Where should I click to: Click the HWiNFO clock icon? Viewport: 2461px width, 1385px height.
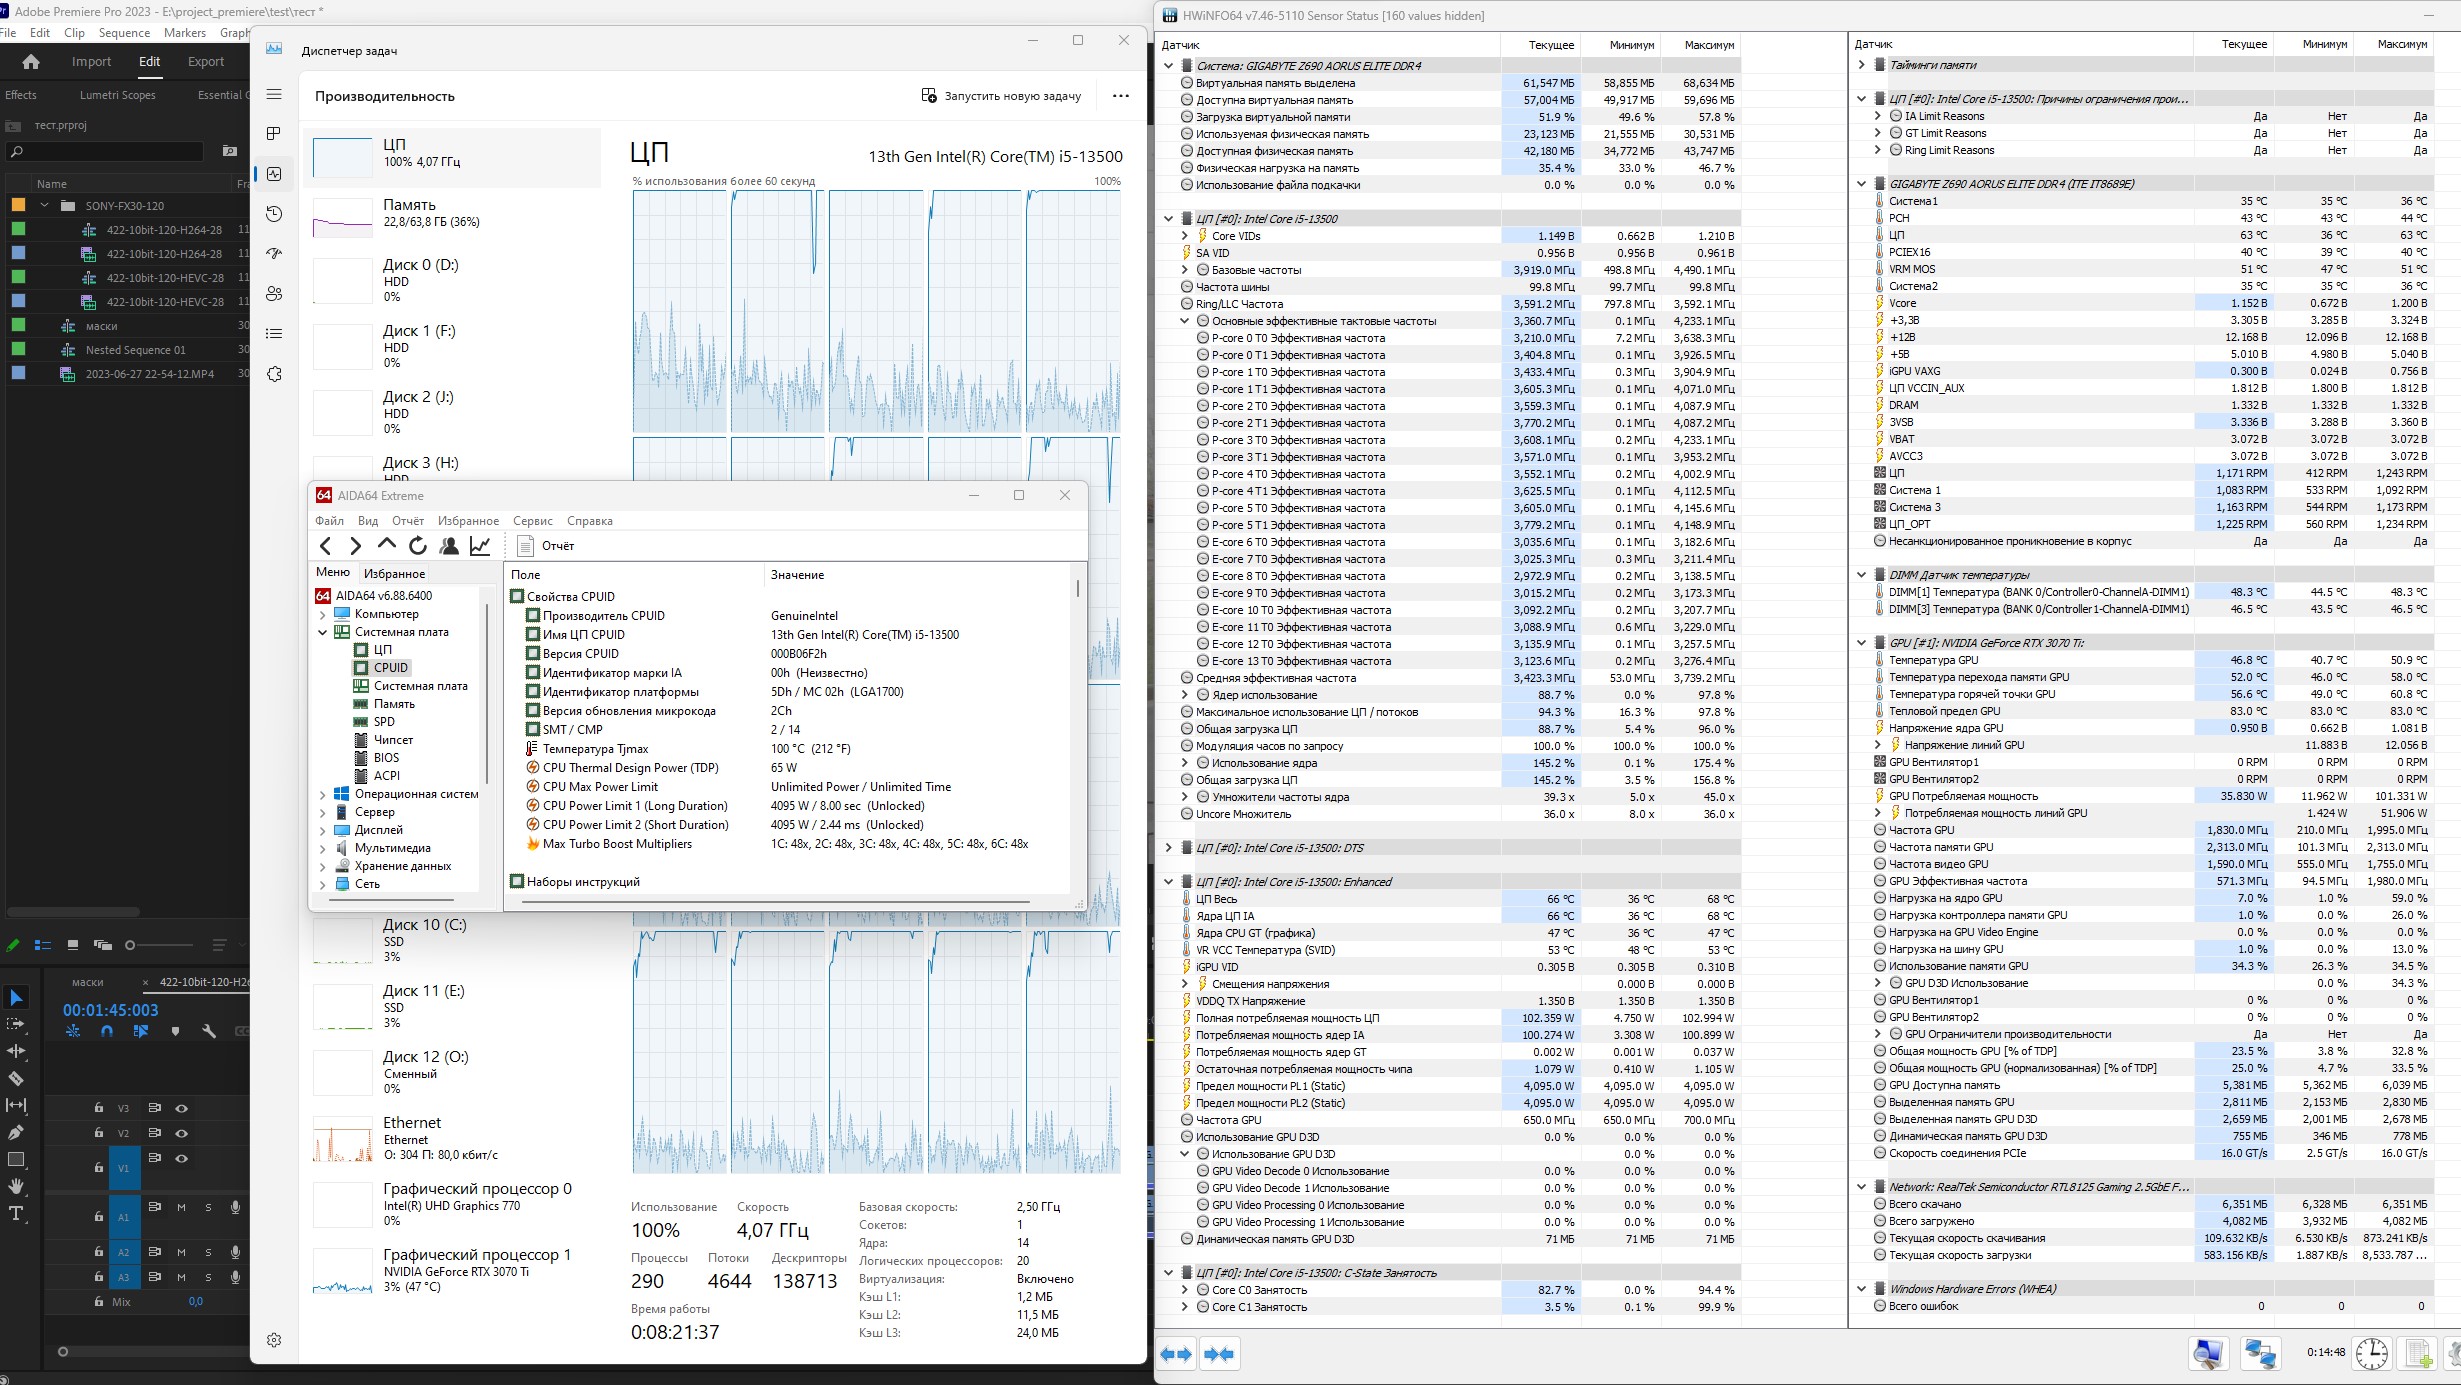point(2371,1353)
